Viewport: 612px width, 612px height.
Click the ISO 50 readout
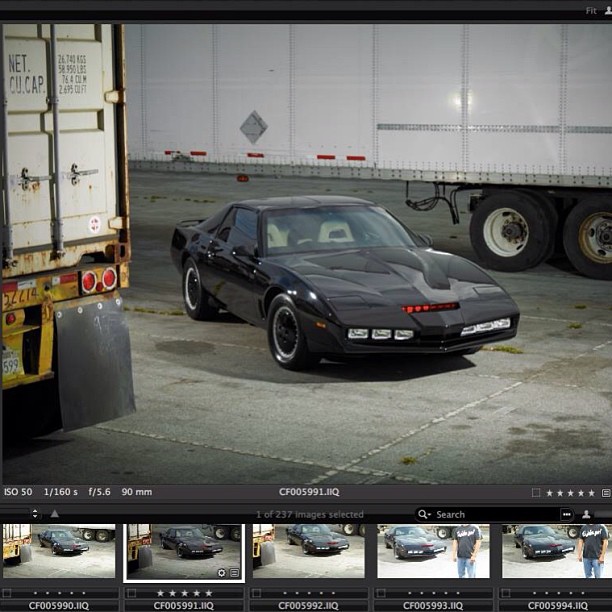click(18, 492)
